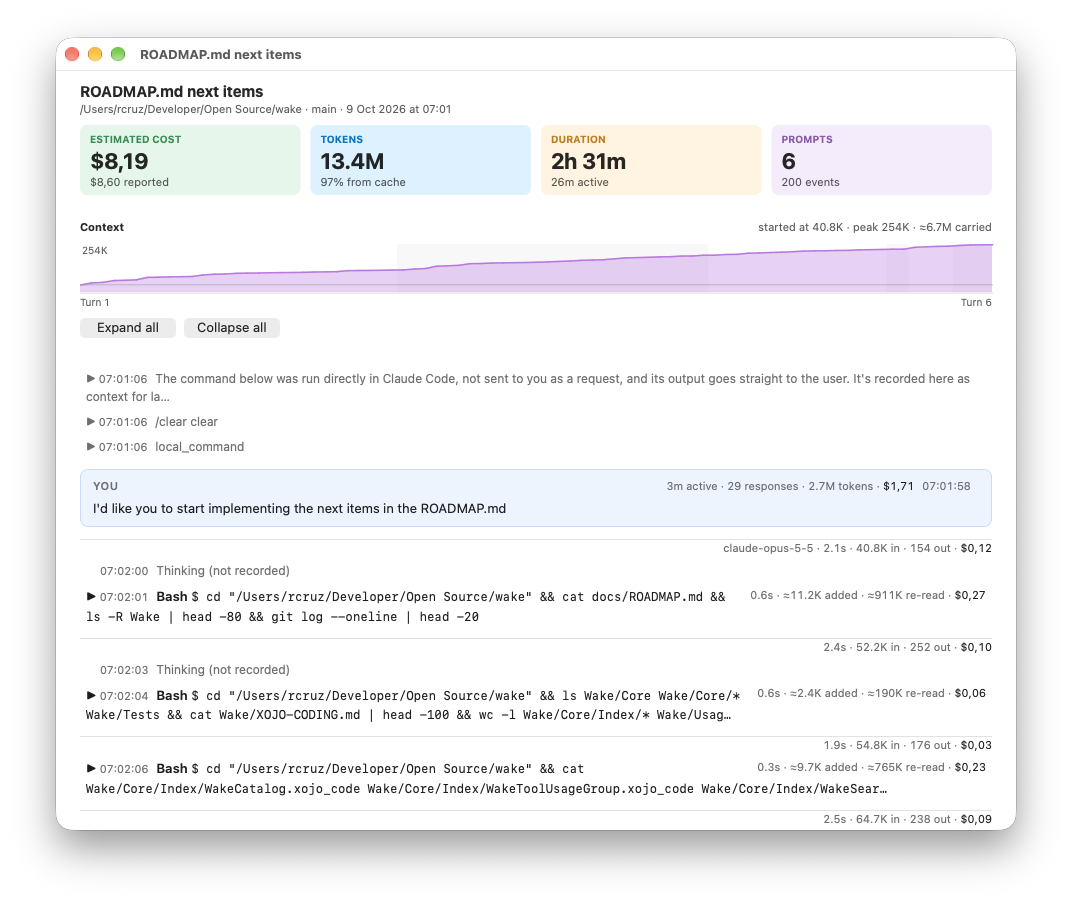Click the '1.9s · 54.8K in · 176 out' line
This screenshot has width=1072, height=904.
907,745
